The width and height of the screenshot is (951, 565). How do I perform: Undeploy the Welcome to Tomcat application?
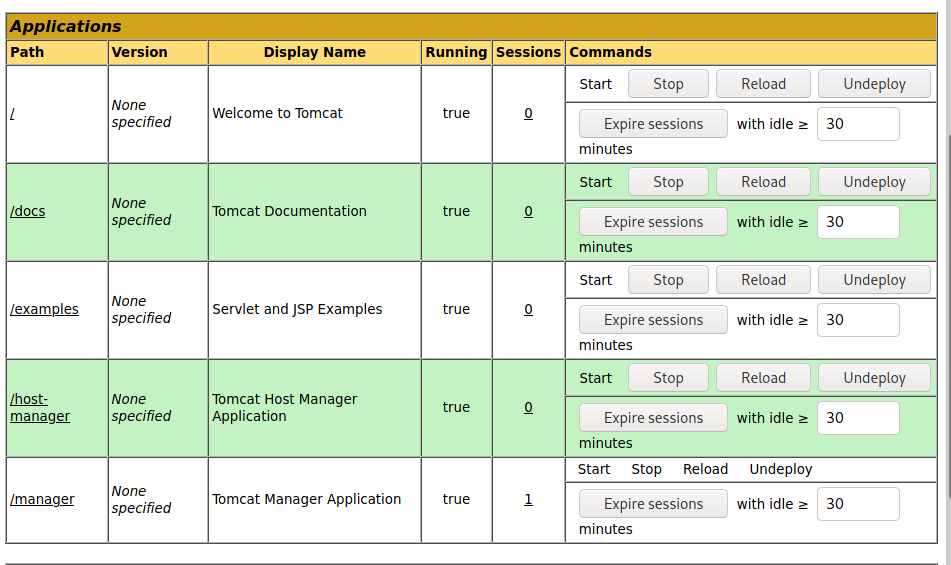(x=874, y=84)
